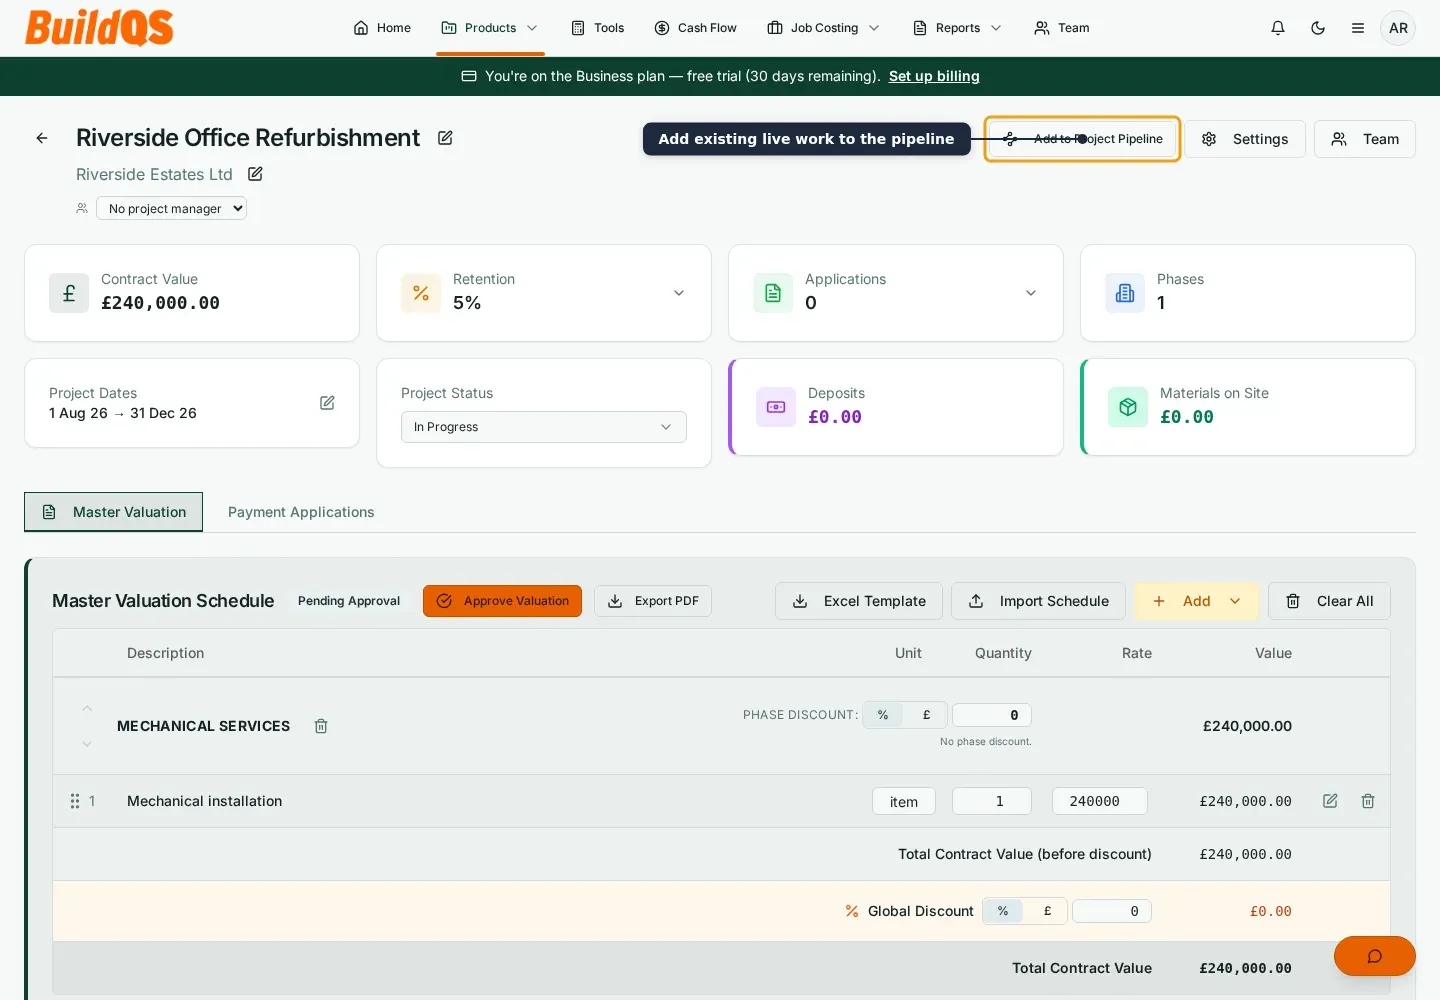The image size is (1440, 1000).
Task: Open the AR user avatar
Action: (x=1398, y=28)
